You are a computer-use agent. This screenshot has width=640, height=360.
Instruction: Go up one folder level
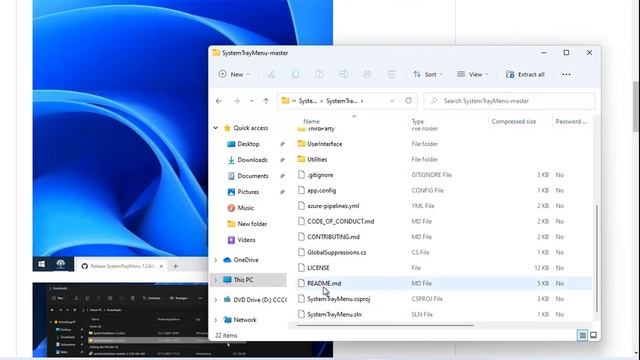click(266, 101)
